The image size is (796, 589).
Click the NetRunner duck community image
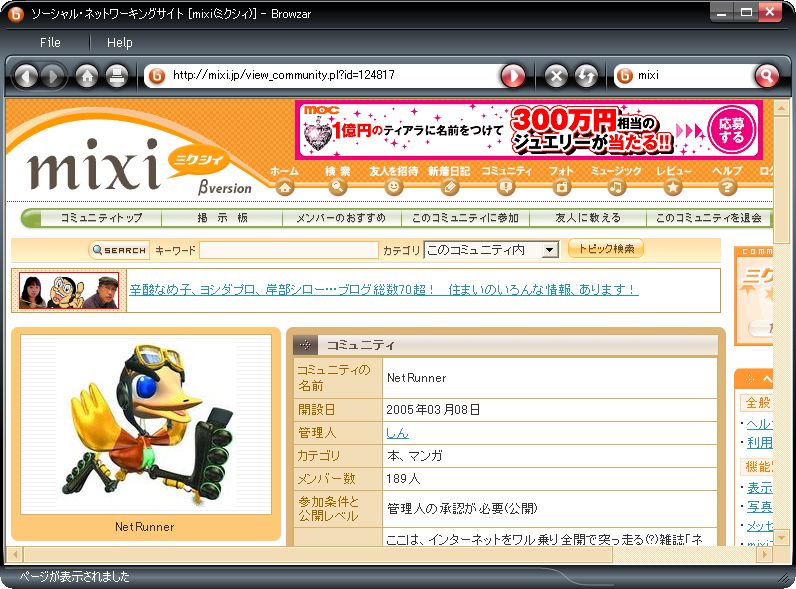coord(146,424)
